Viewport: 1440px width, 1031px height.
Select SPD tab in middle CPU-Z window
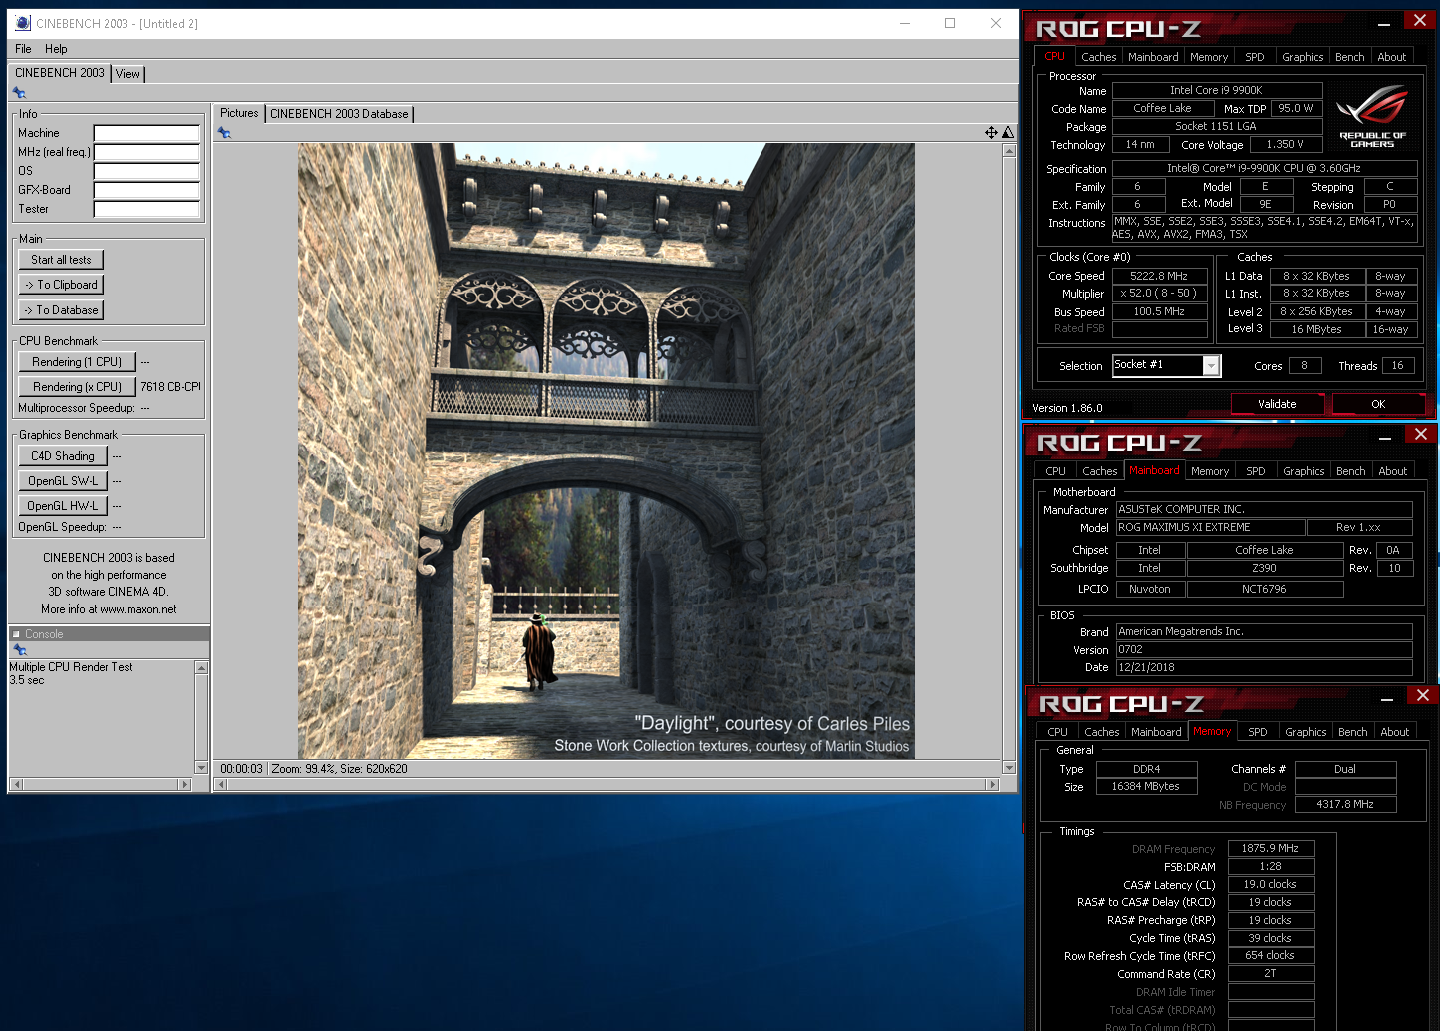(1256, 471)
